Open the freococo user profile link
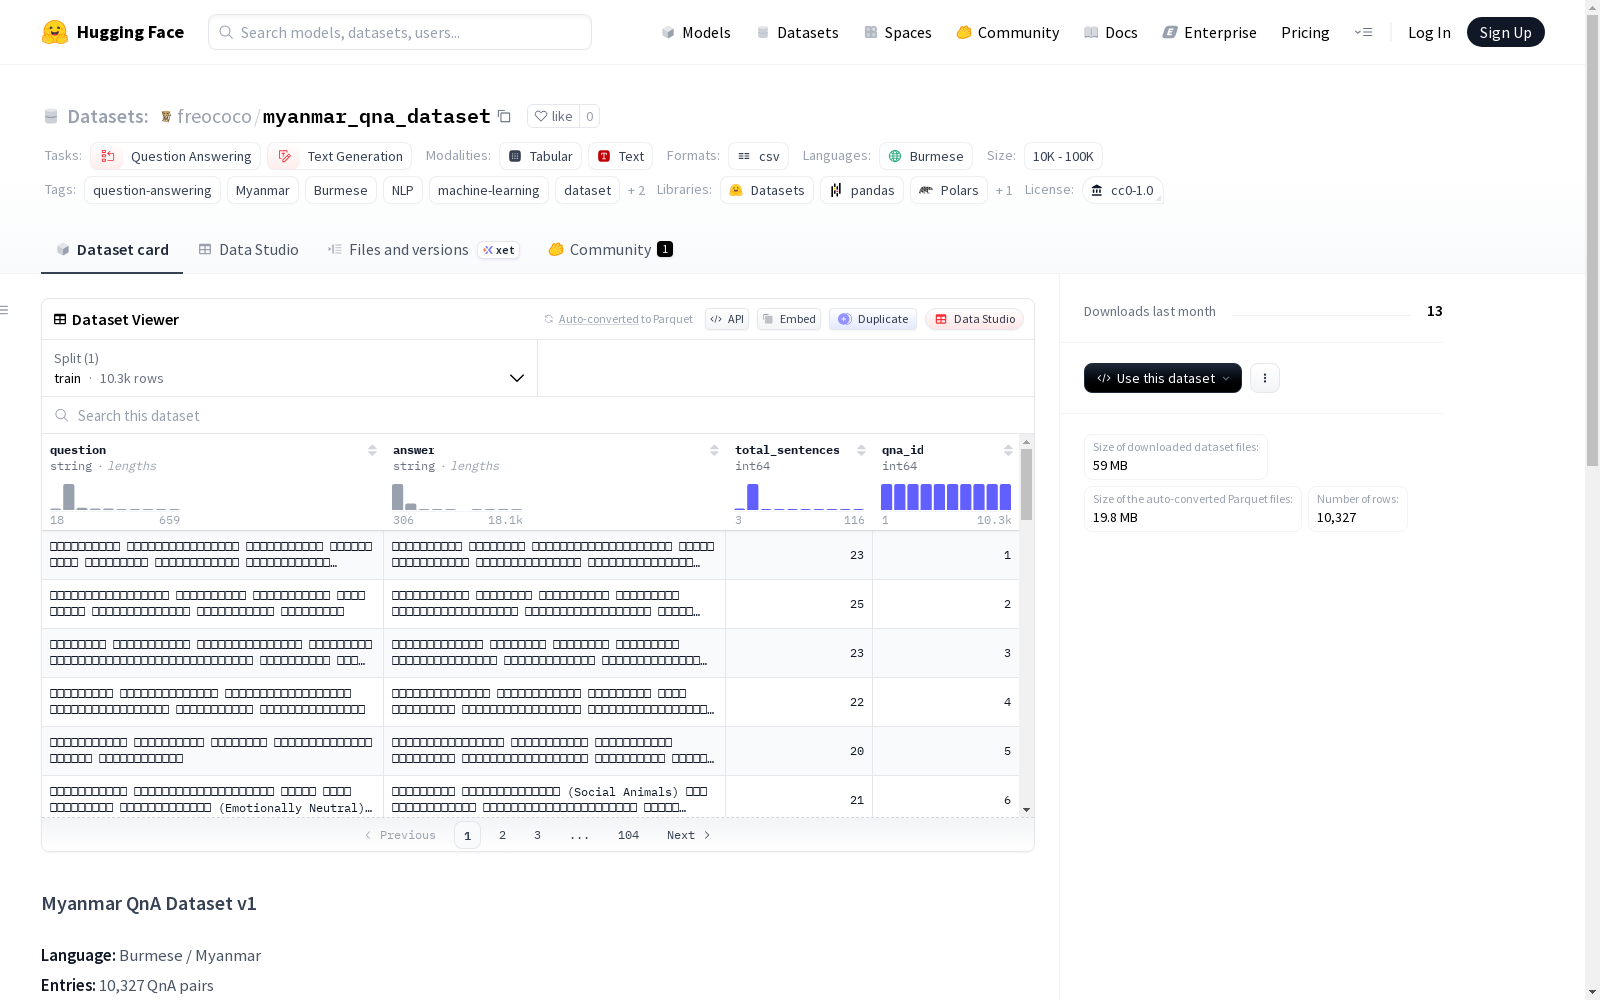Image resolution: width=1600 pixels, height=1000 pixels. [214, 116]
